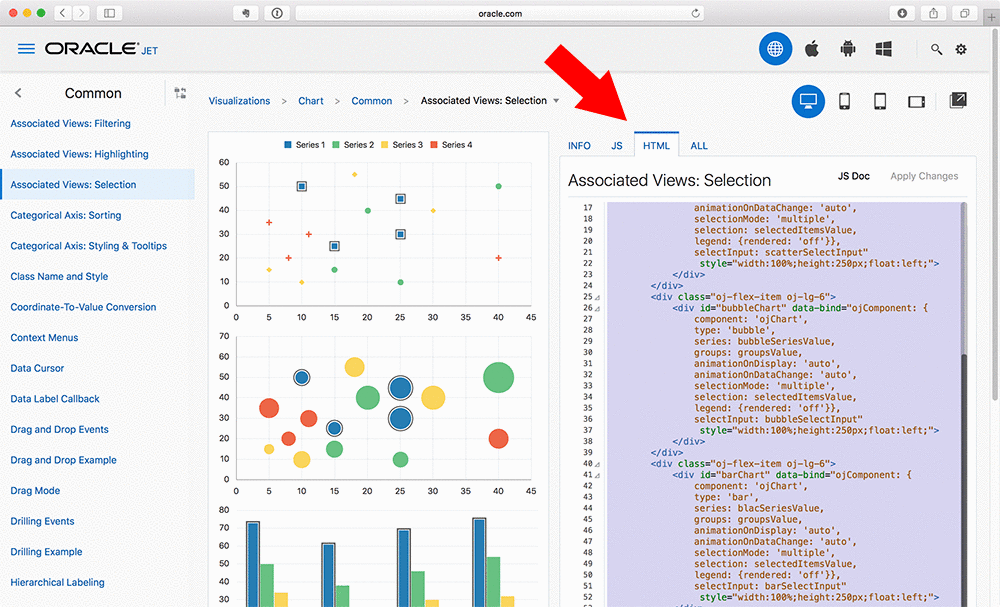1000x607 pixels.
Task: Click the tree view icon beside Common
Action: [180, 93]
